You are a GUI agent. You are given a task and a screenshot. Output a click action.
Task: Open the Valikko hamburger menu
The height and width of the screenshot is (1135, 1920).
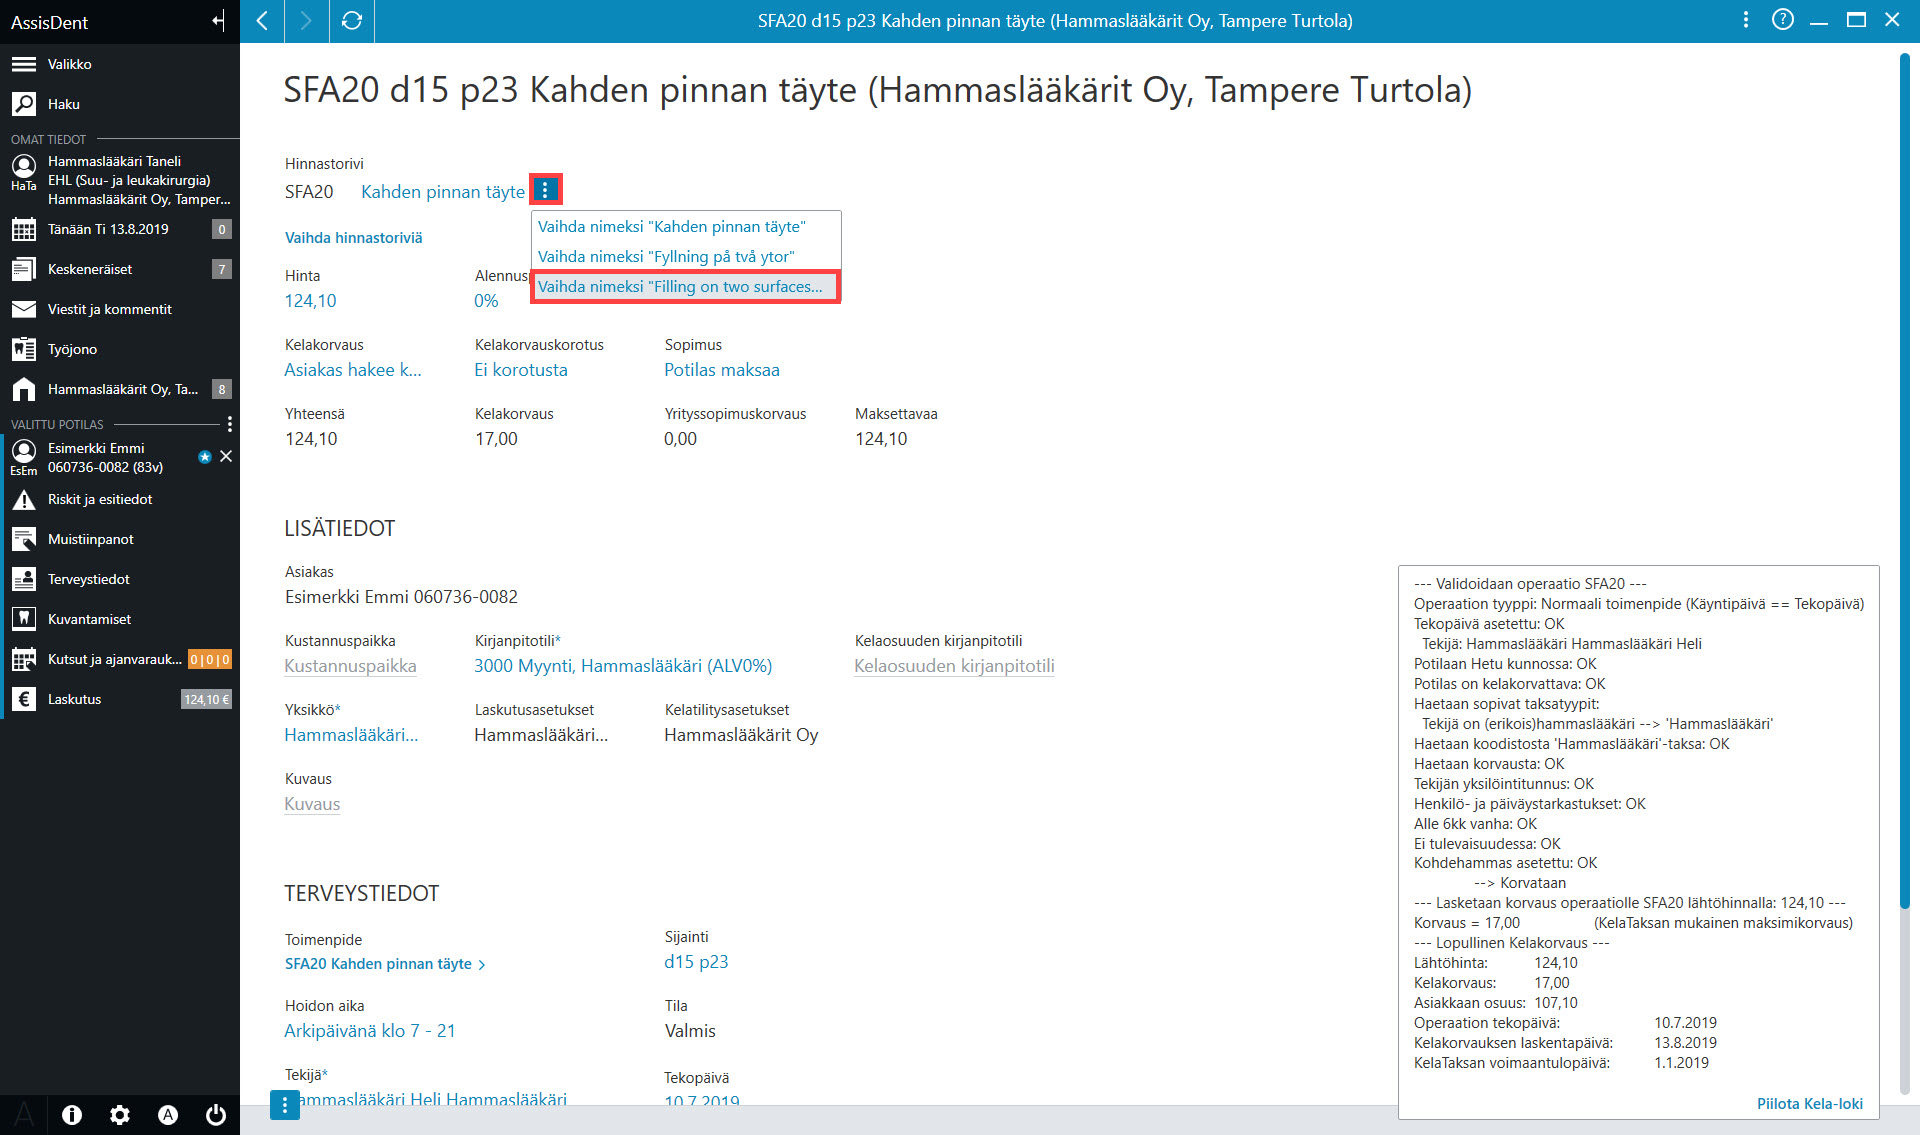[x=120, y=64]
